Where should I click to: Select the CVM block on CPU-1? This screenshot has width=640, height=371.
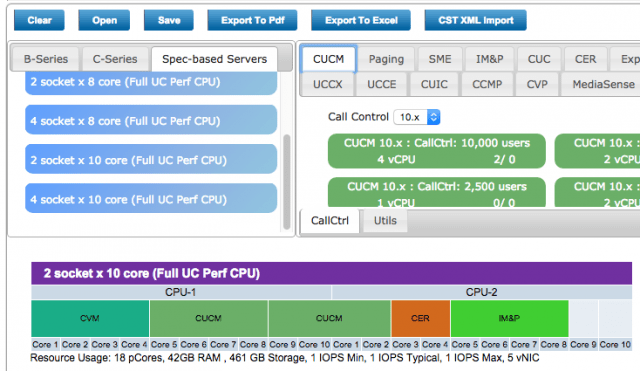(90, 318)
